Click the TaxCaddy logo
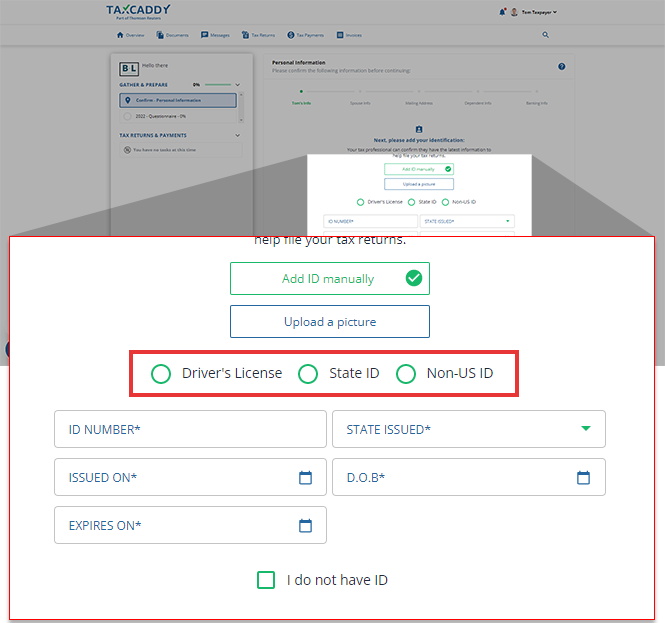This screenshot has width=665, height=623. click(x=138, y=12)
